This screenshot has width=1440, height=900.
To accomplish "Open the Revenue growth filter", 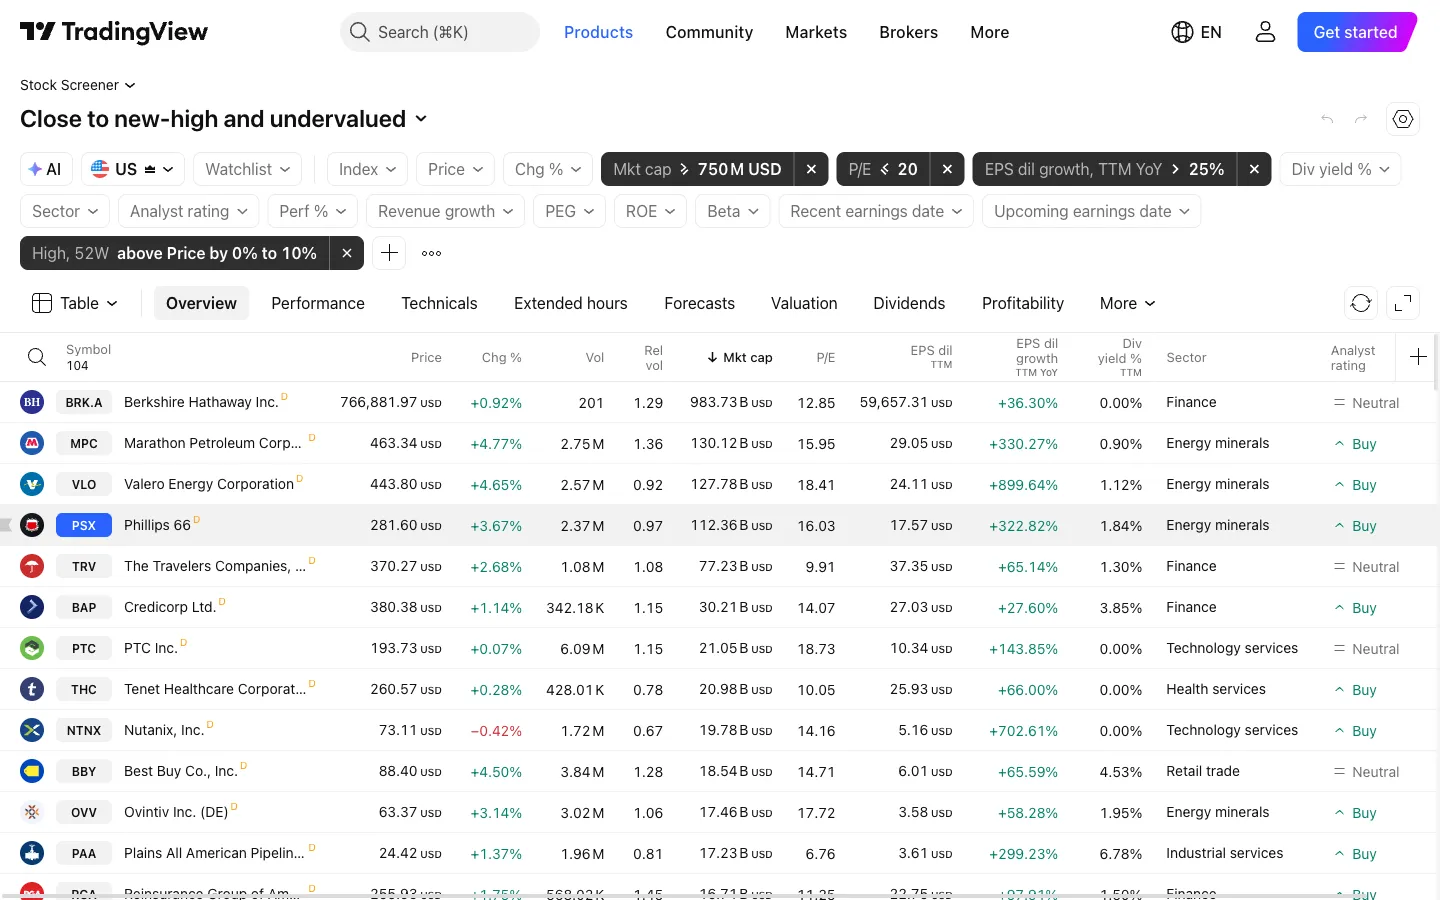I will (445, 211).
